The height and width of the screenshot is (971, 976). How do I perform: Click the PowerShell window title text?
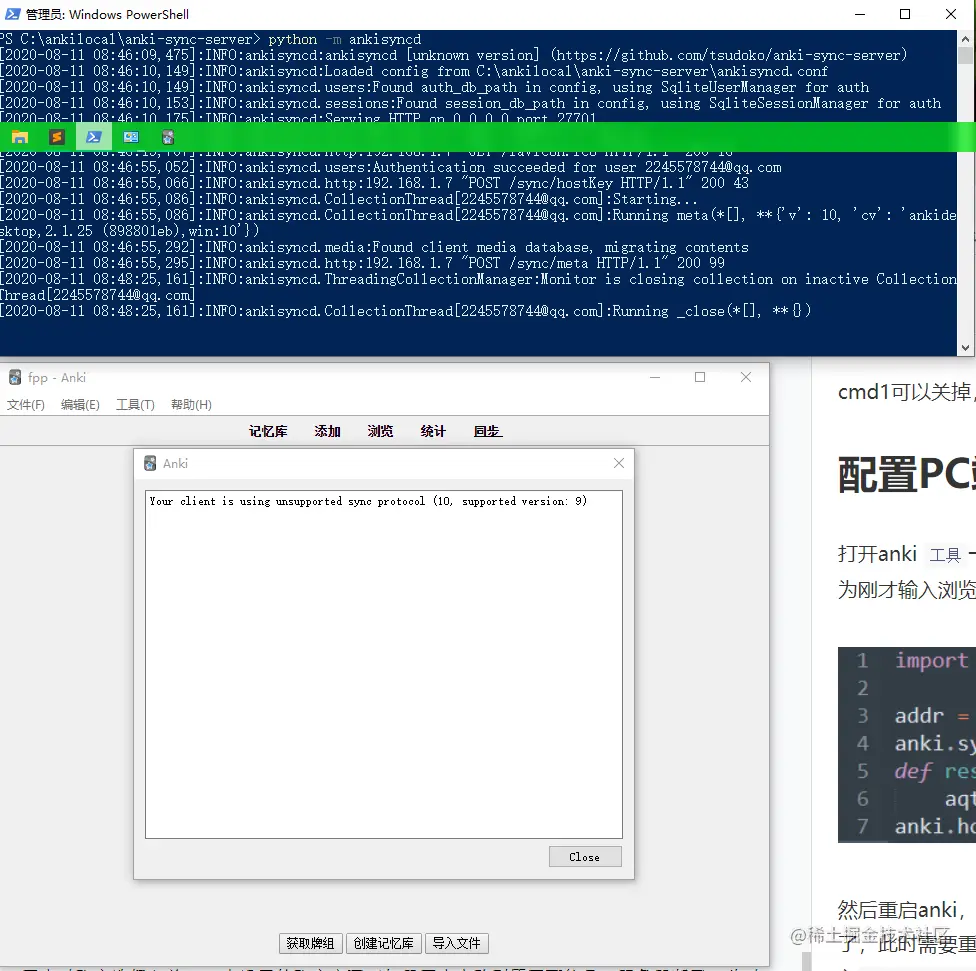(x=107, y=14)
